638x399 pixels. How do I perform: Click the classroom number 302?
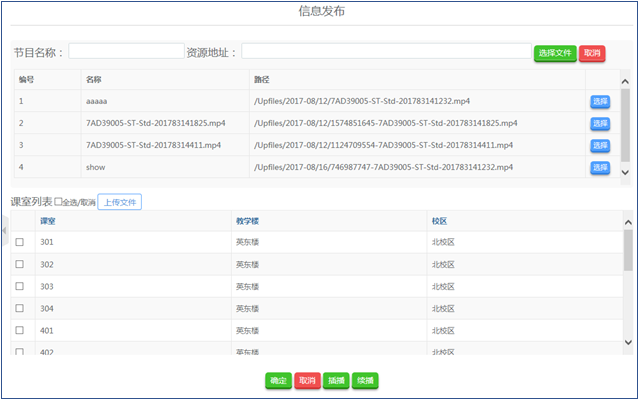click(x=47, y=264)
